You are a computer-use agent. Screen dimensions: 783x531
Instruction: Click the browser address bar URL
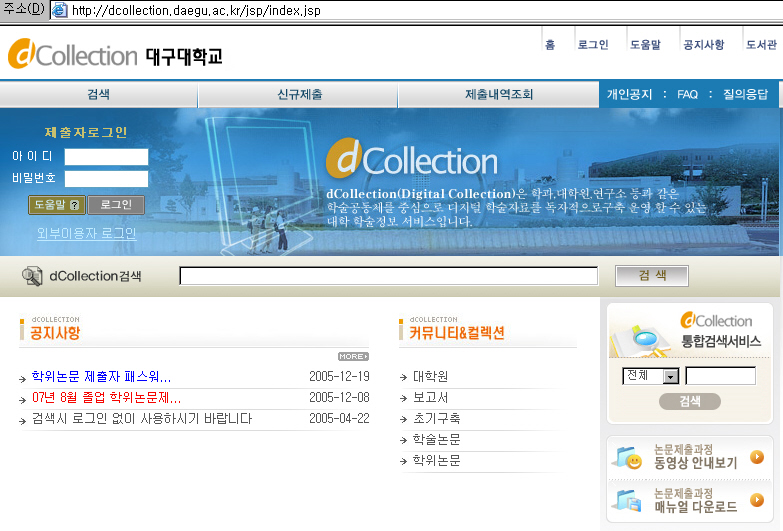[x=196, y=10]
